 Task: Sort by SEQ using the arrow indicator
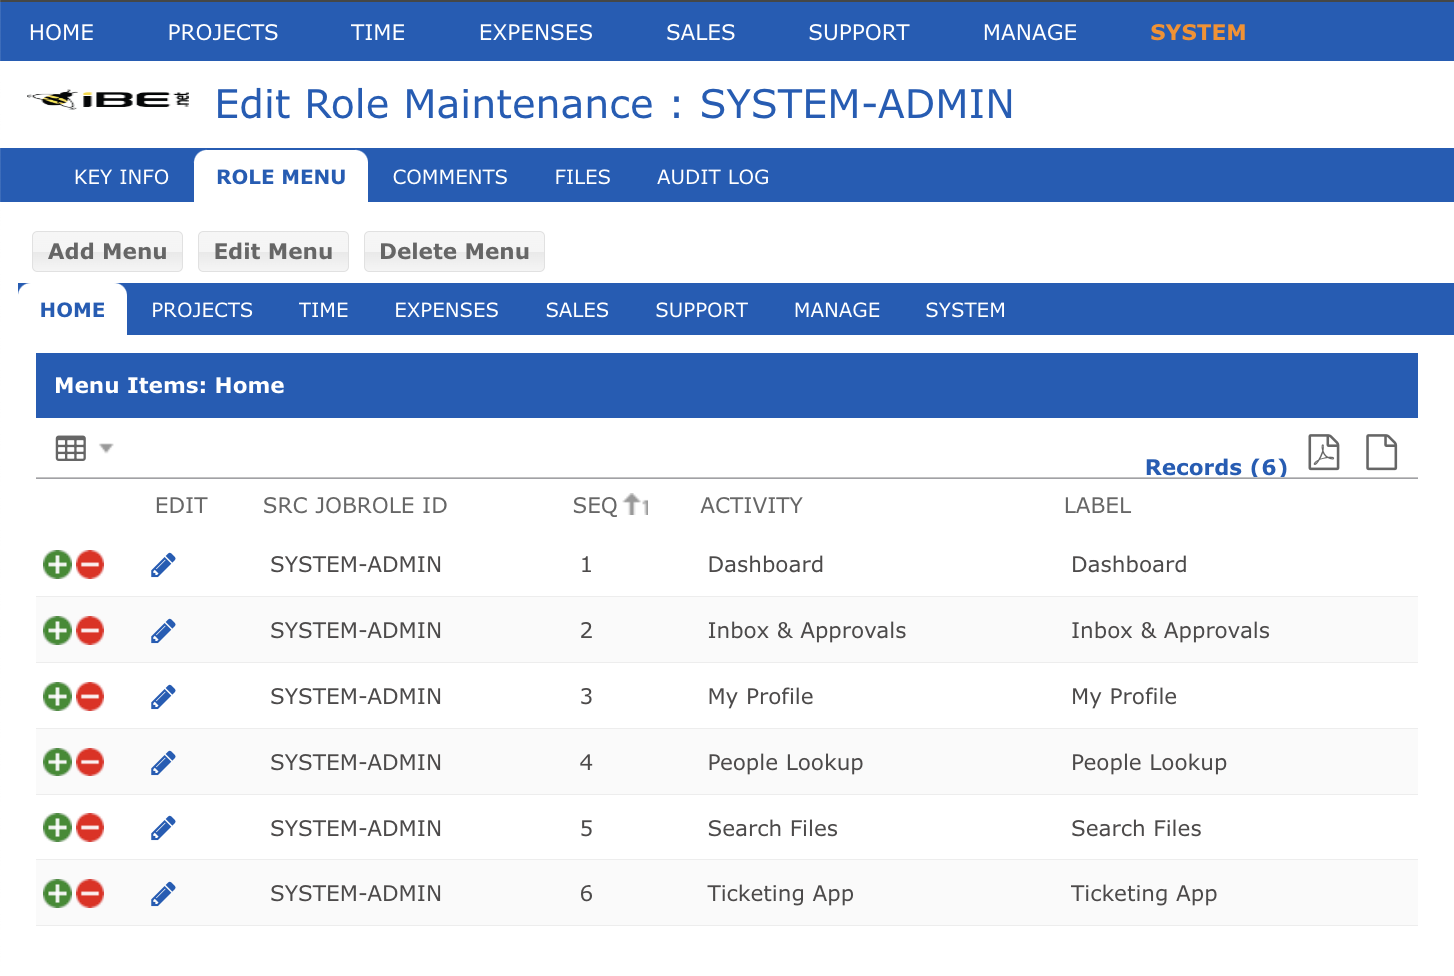coord(637,505)
